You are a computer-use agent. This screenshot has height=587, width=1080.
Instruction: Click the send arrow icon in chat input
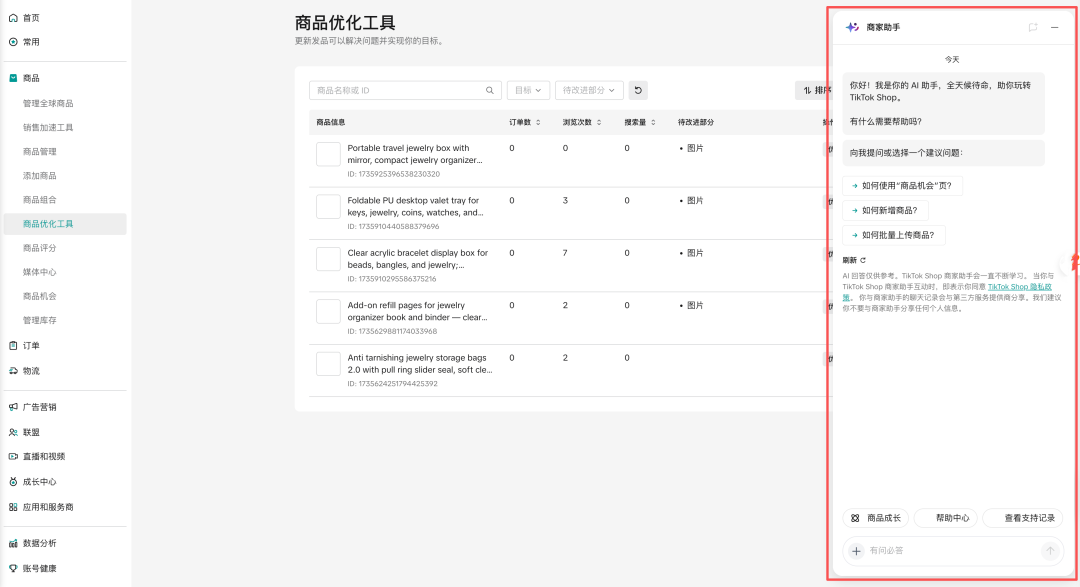pos(1050,550)
